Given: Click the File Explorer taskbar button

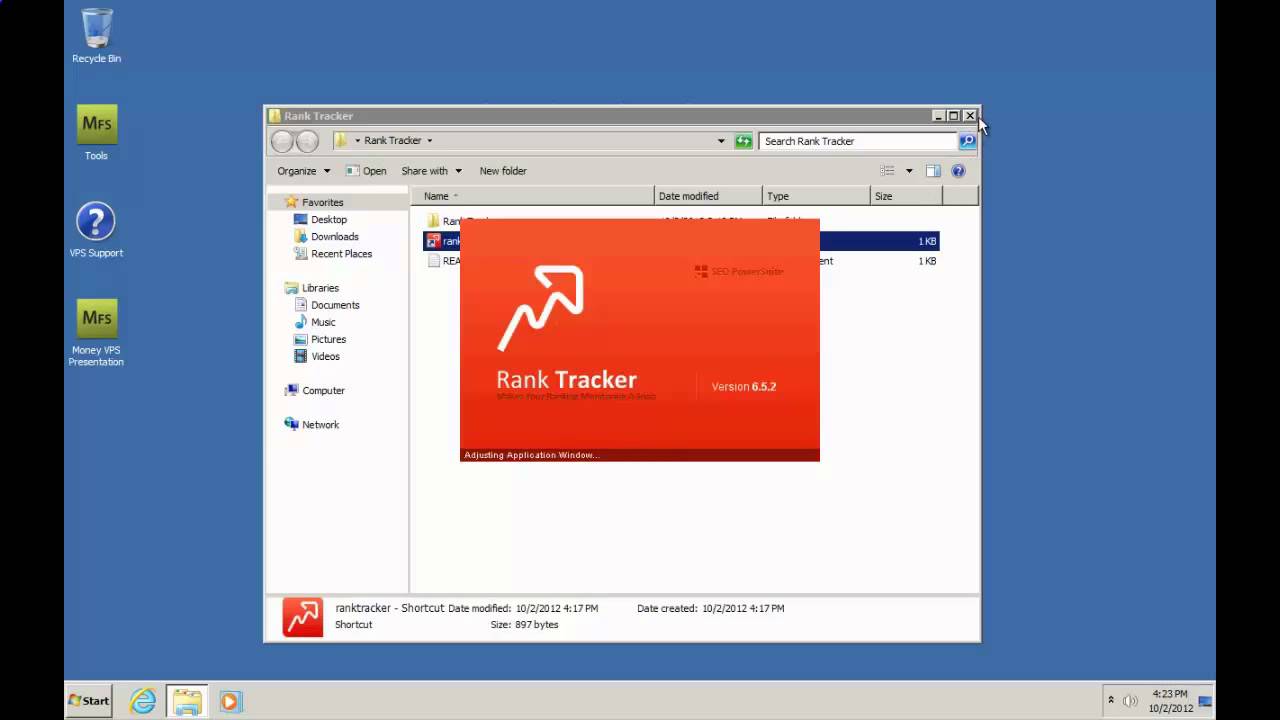Looking at the screenshot, I should coord(187,701).
